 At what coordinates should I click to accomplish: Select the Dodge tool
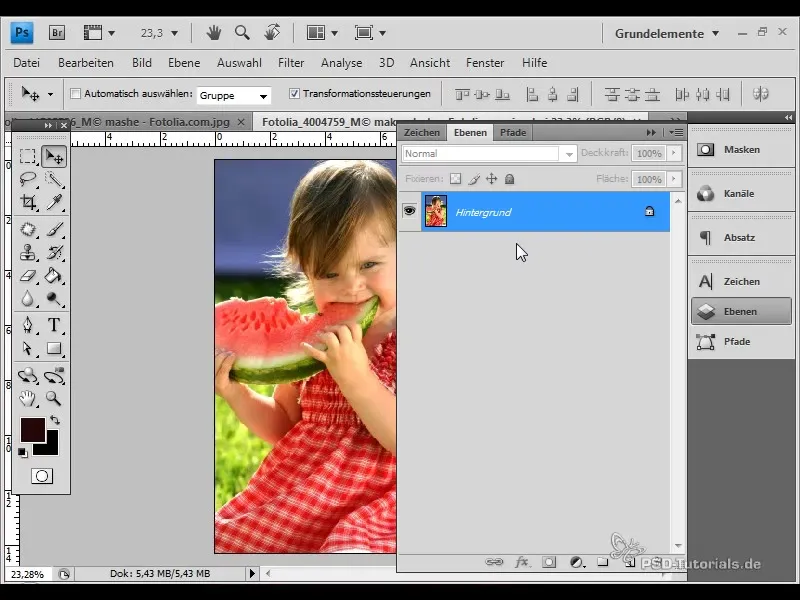(54, 298)
